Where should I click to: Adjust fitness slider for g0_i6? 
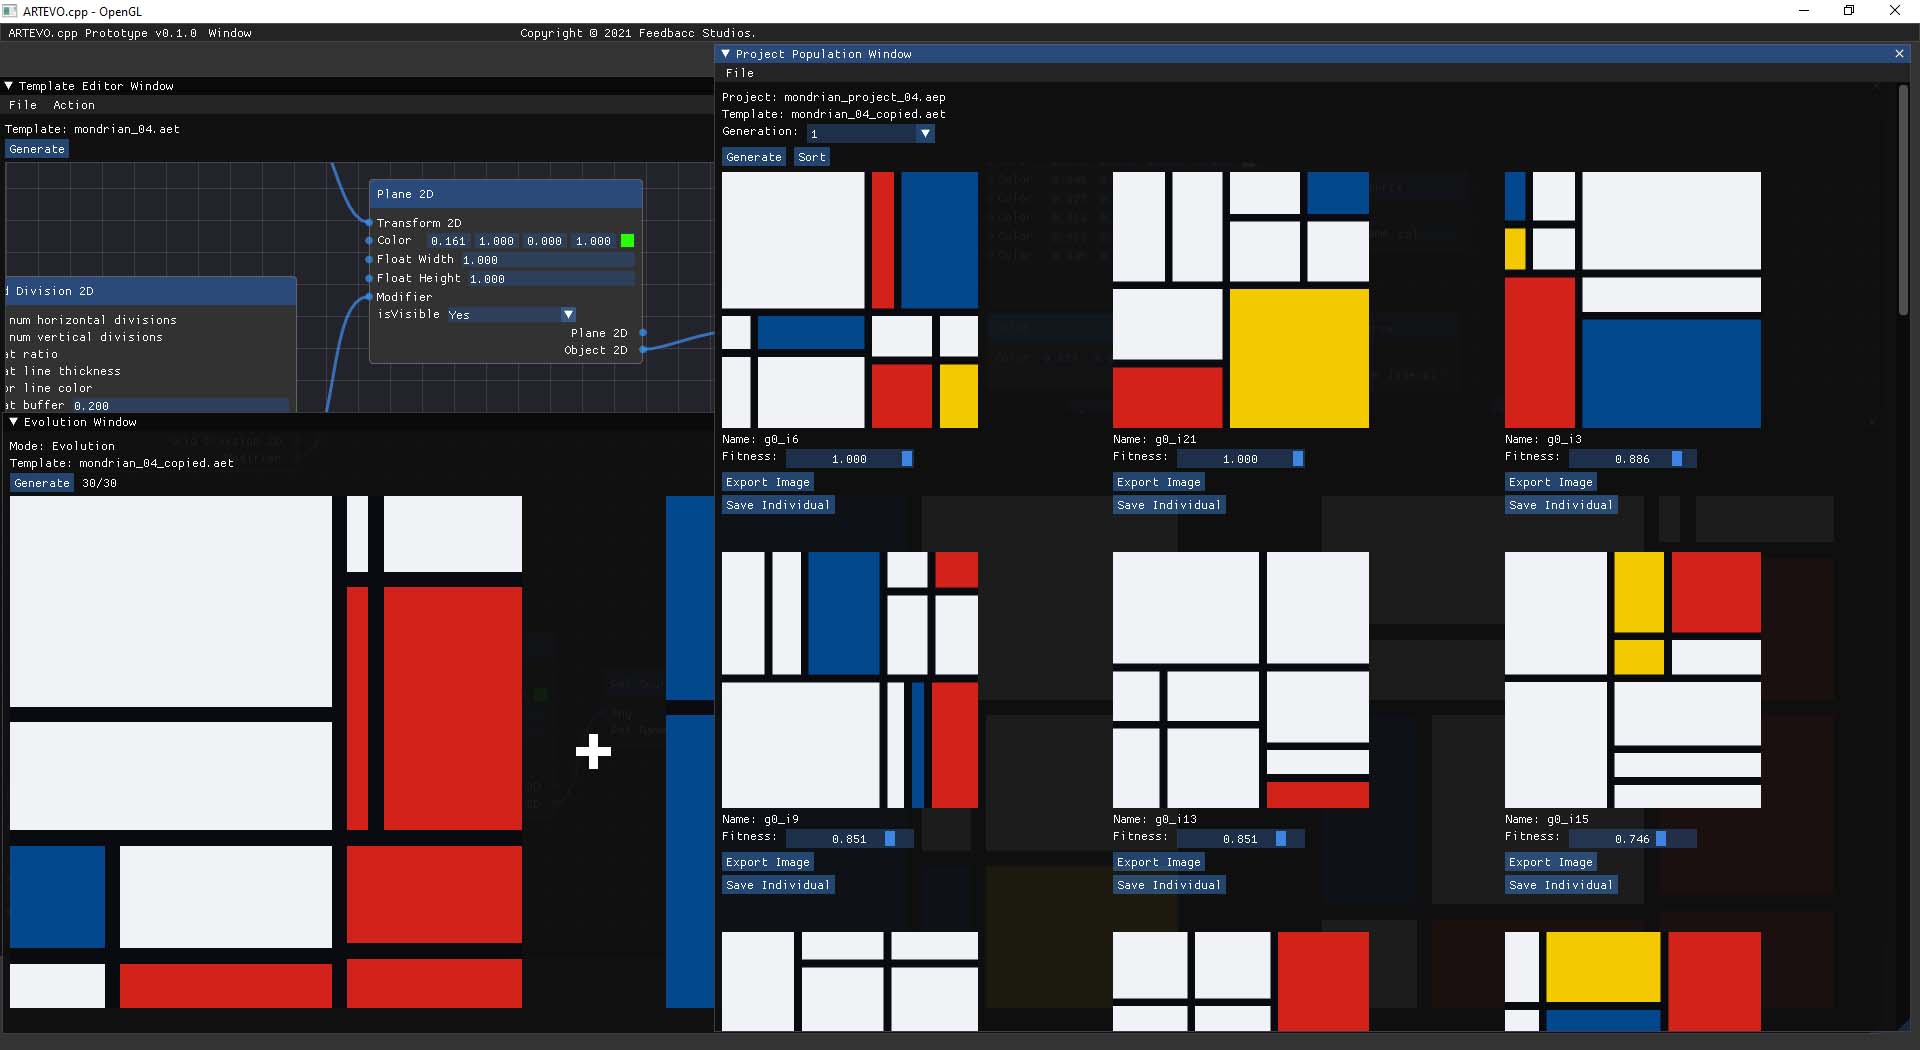pos(850,459)
